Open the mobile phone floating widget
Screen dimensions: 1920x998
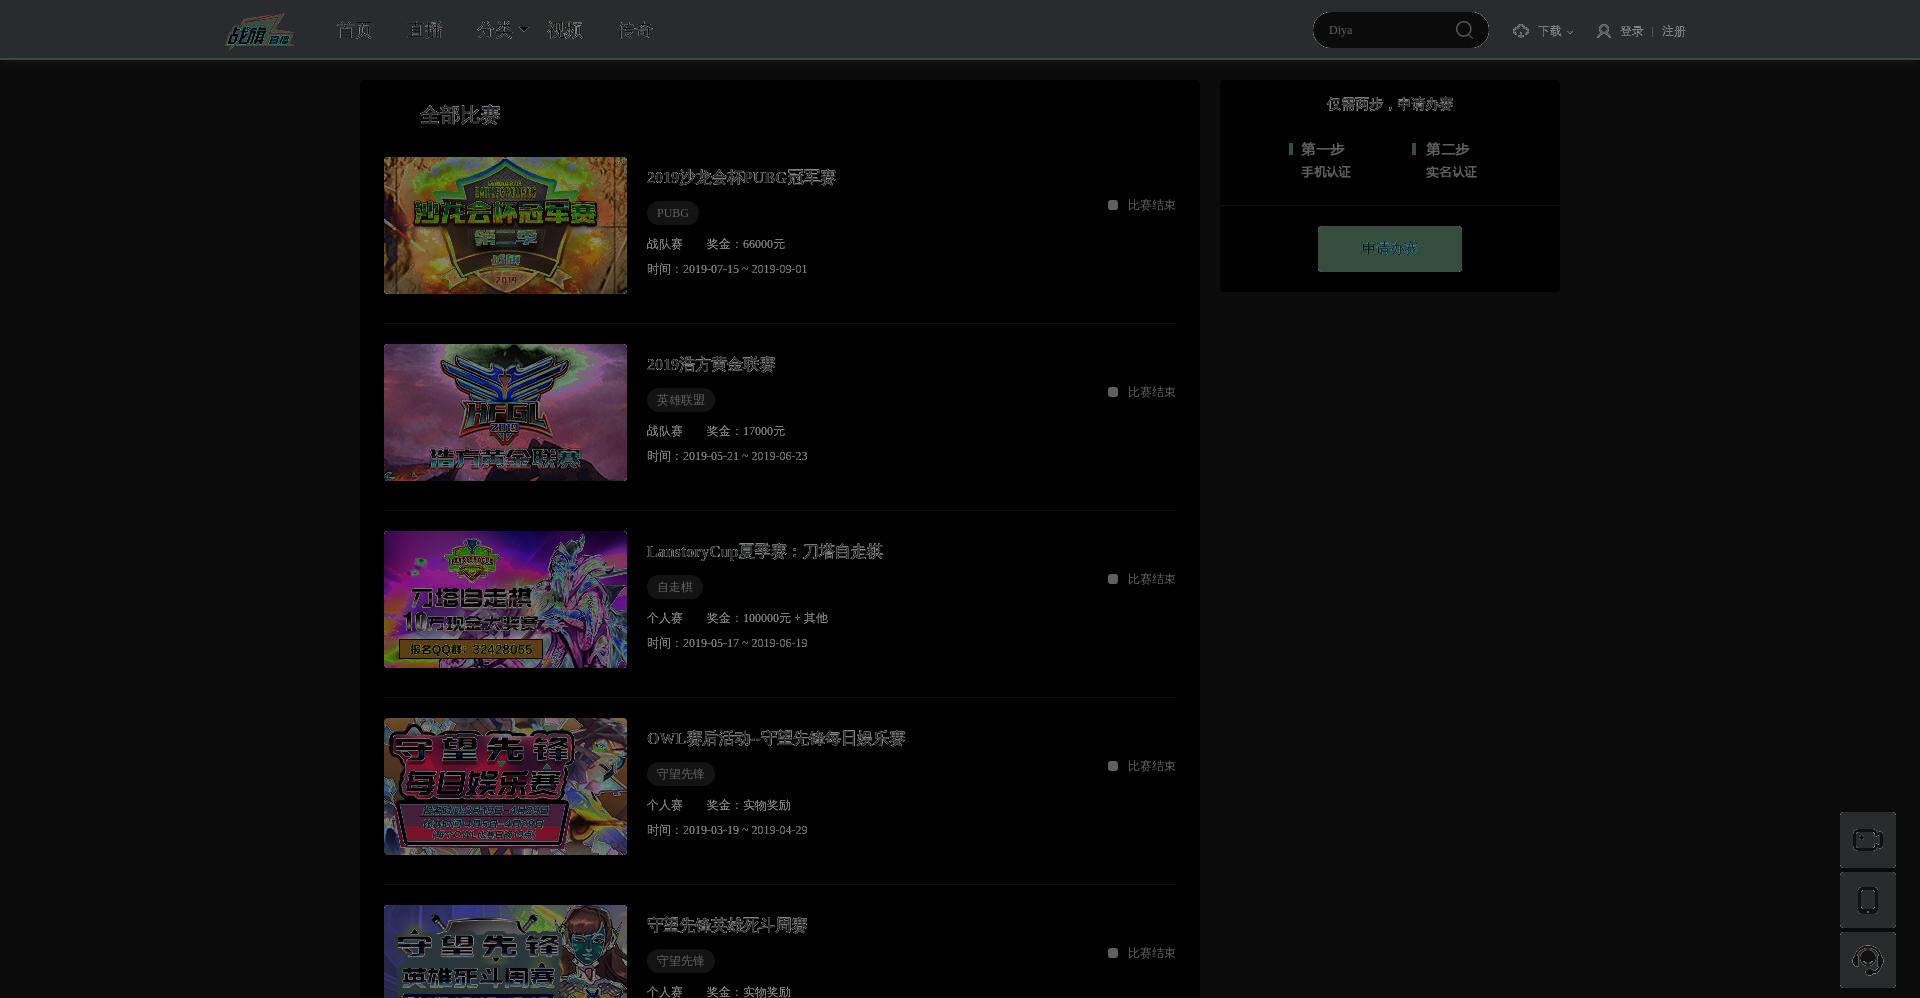[1868, 900]
